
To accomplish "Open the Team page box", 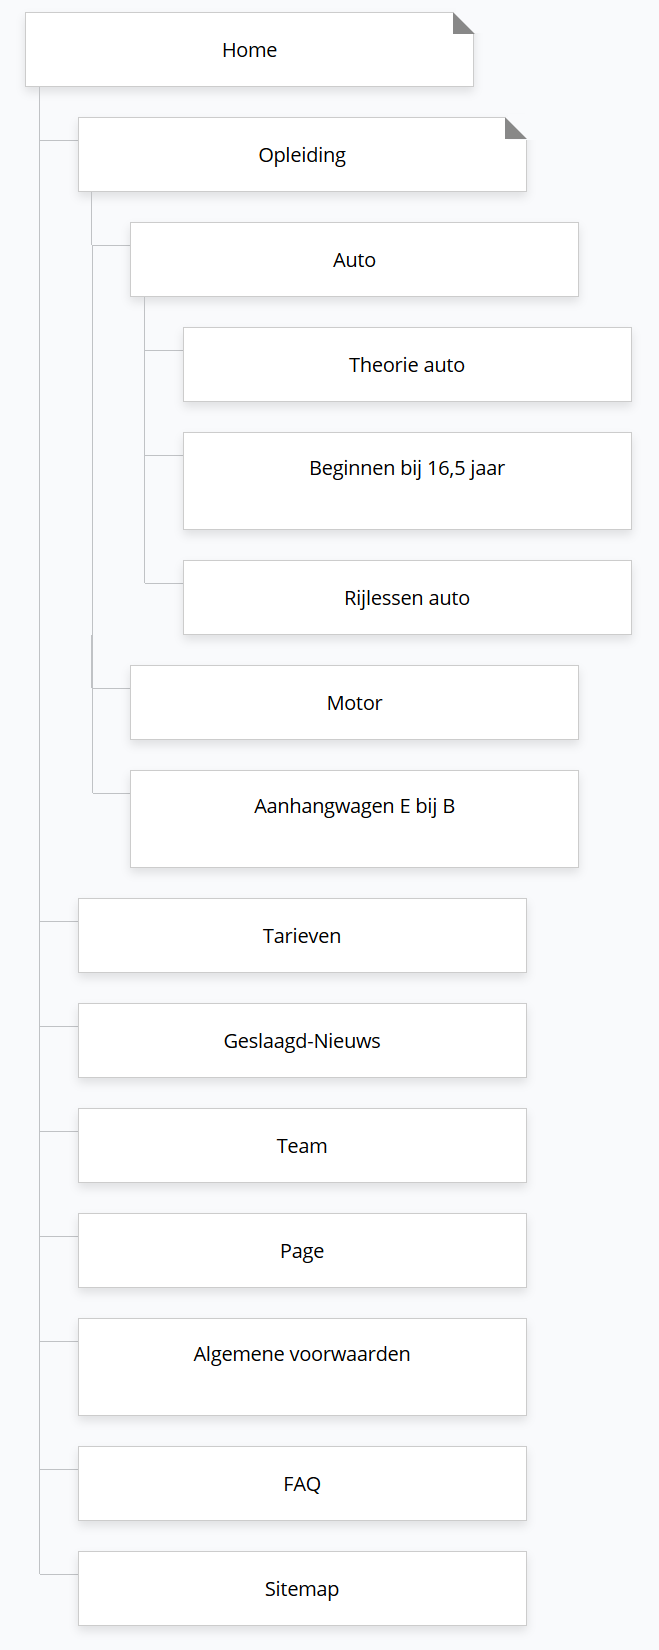I will [302, 1146].
